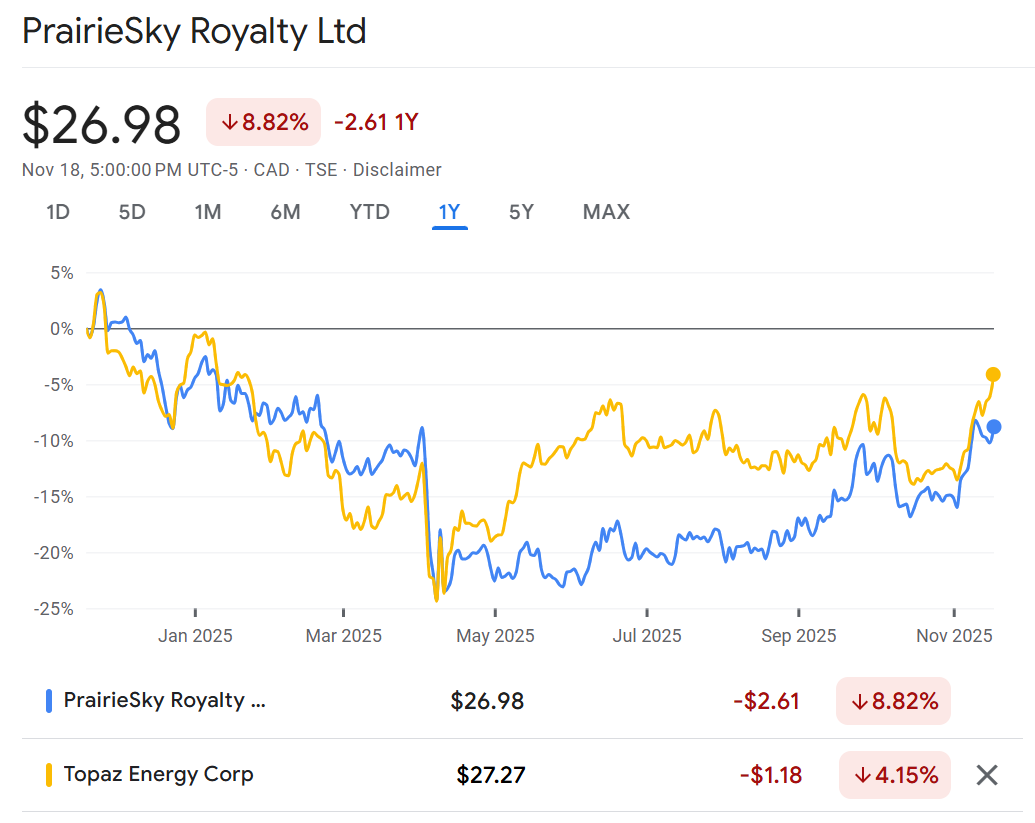Image resolution: width=1035 pixels, height=823 pixels.
Task: Select the 1D time range tab
Action: coord(58,212)
